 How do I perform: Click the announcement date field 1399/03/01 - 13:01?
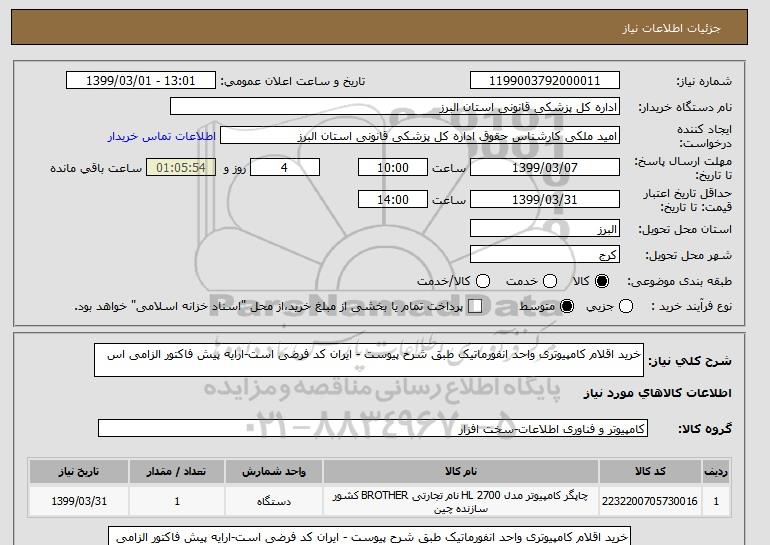140,81
